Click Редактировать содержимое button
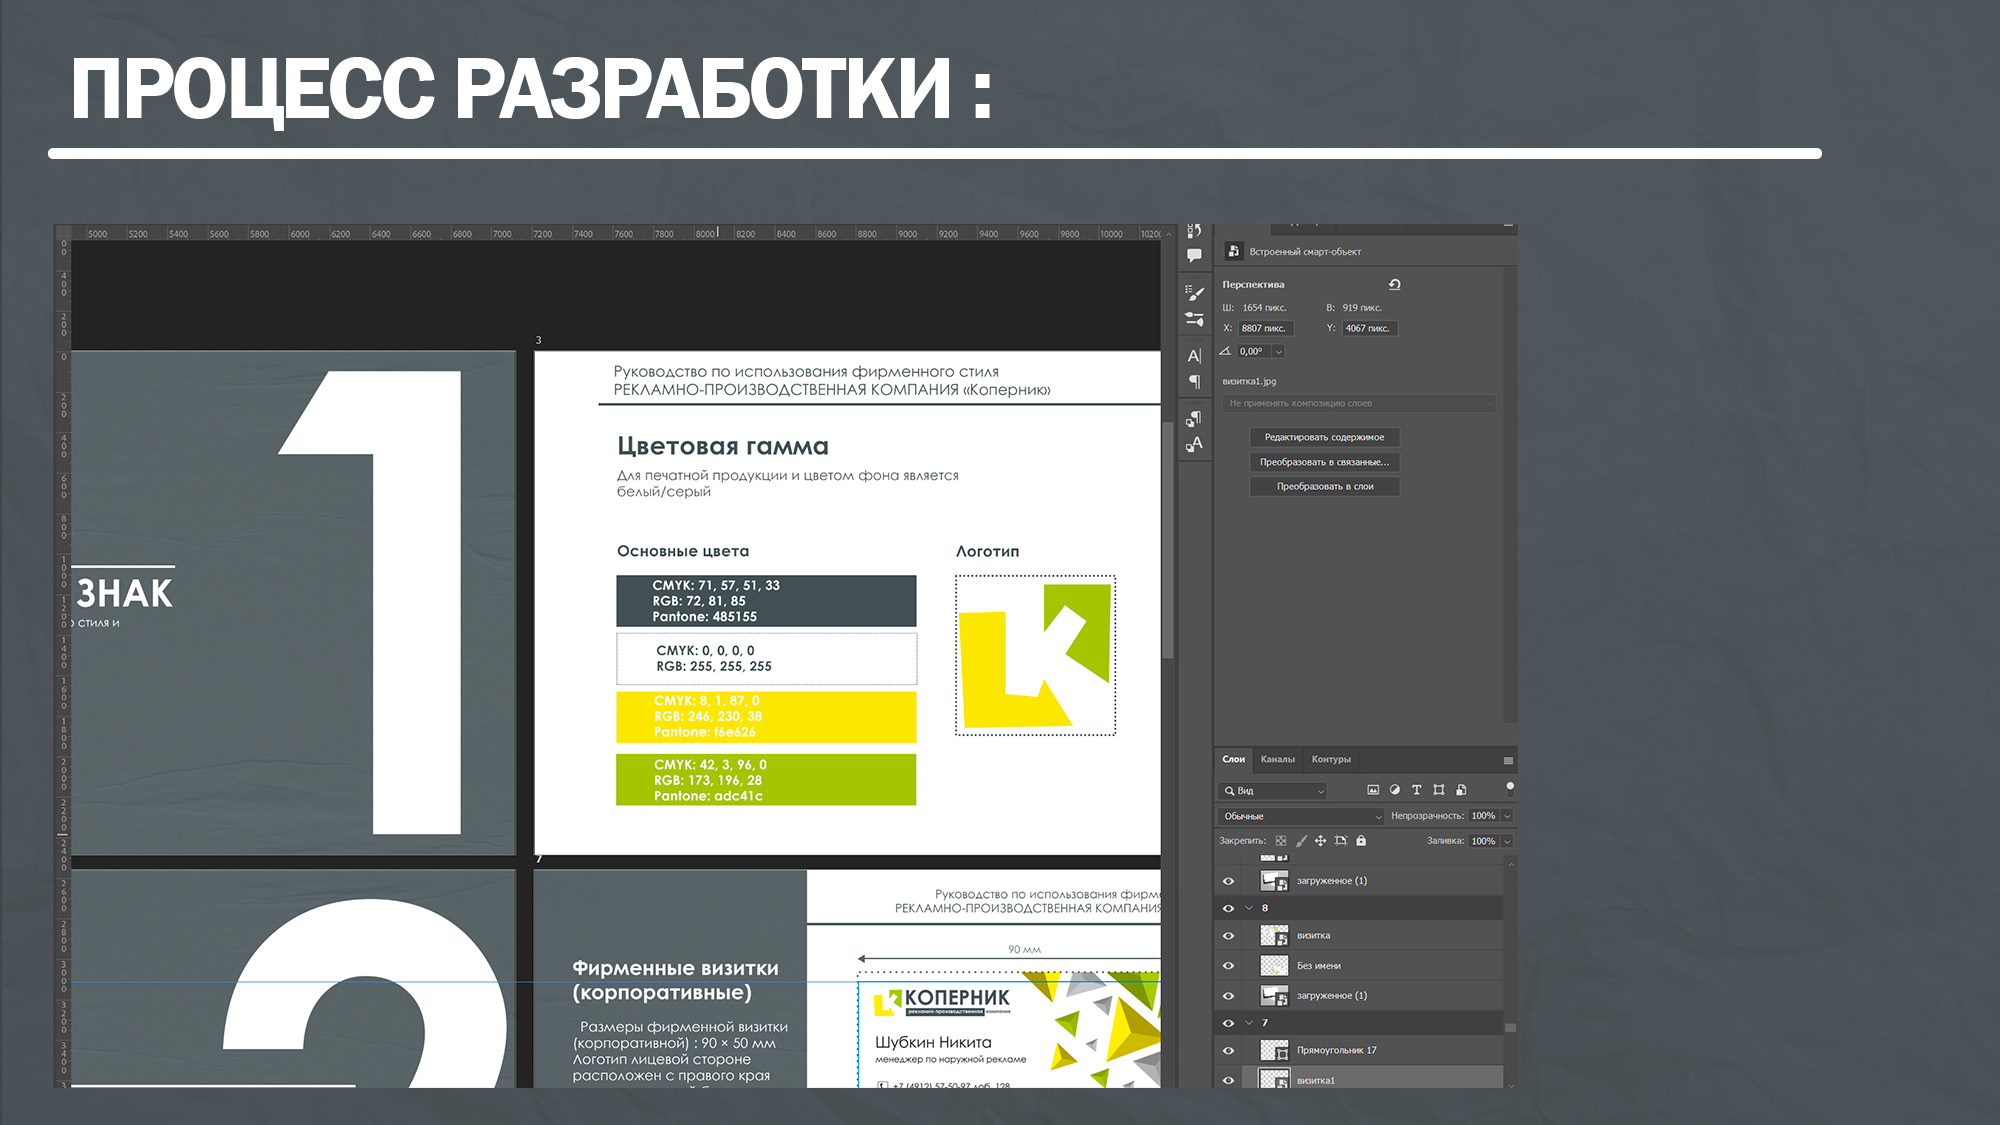The width and height of the screenshot is (2000, 1125). [x=1324, y=437]
